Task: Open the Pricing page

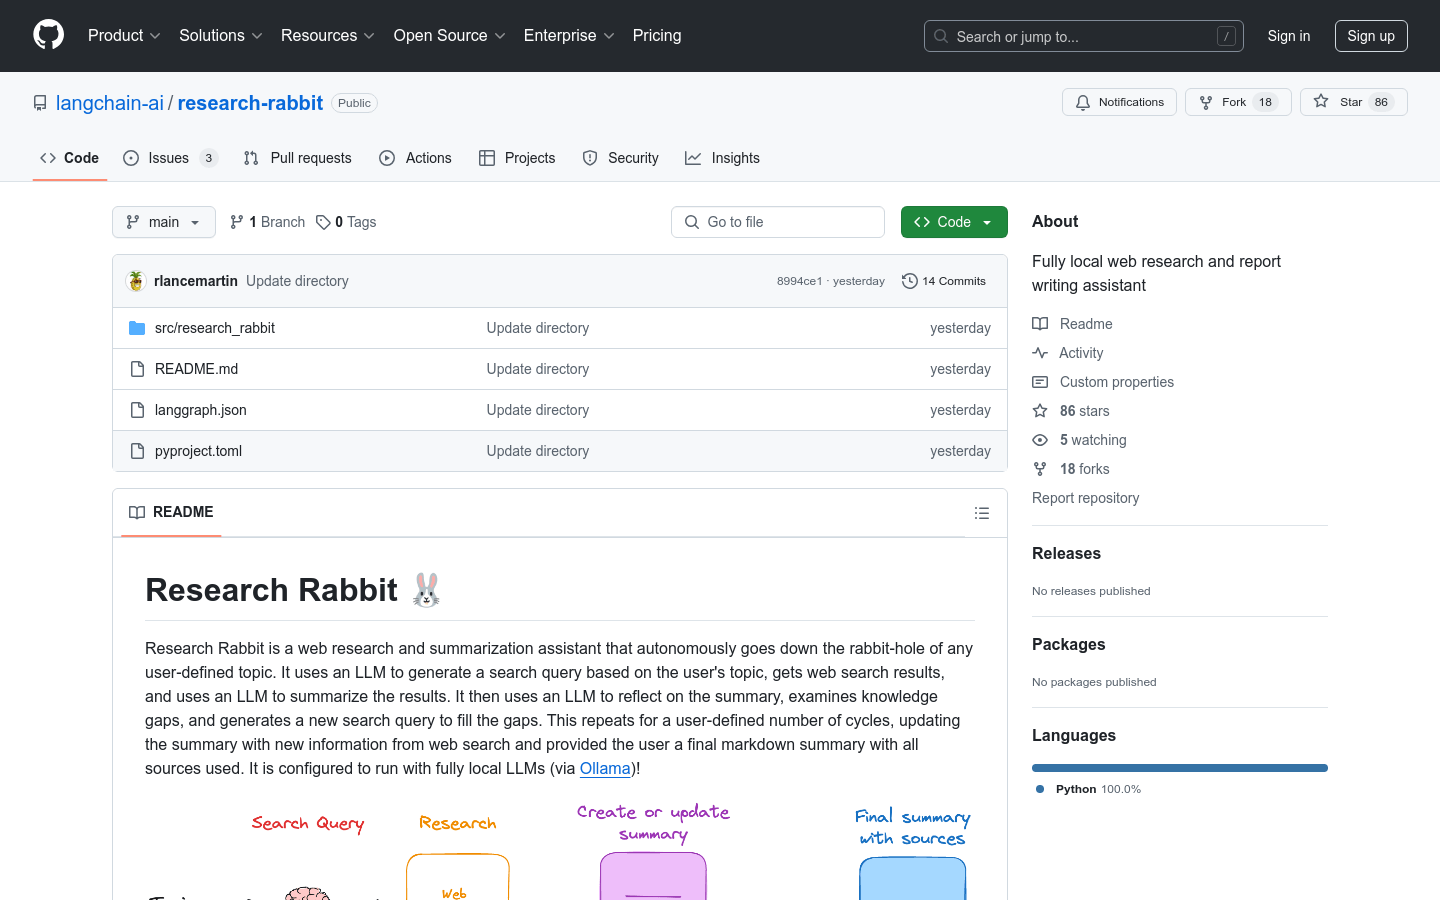Action: (x=657, y=35)
